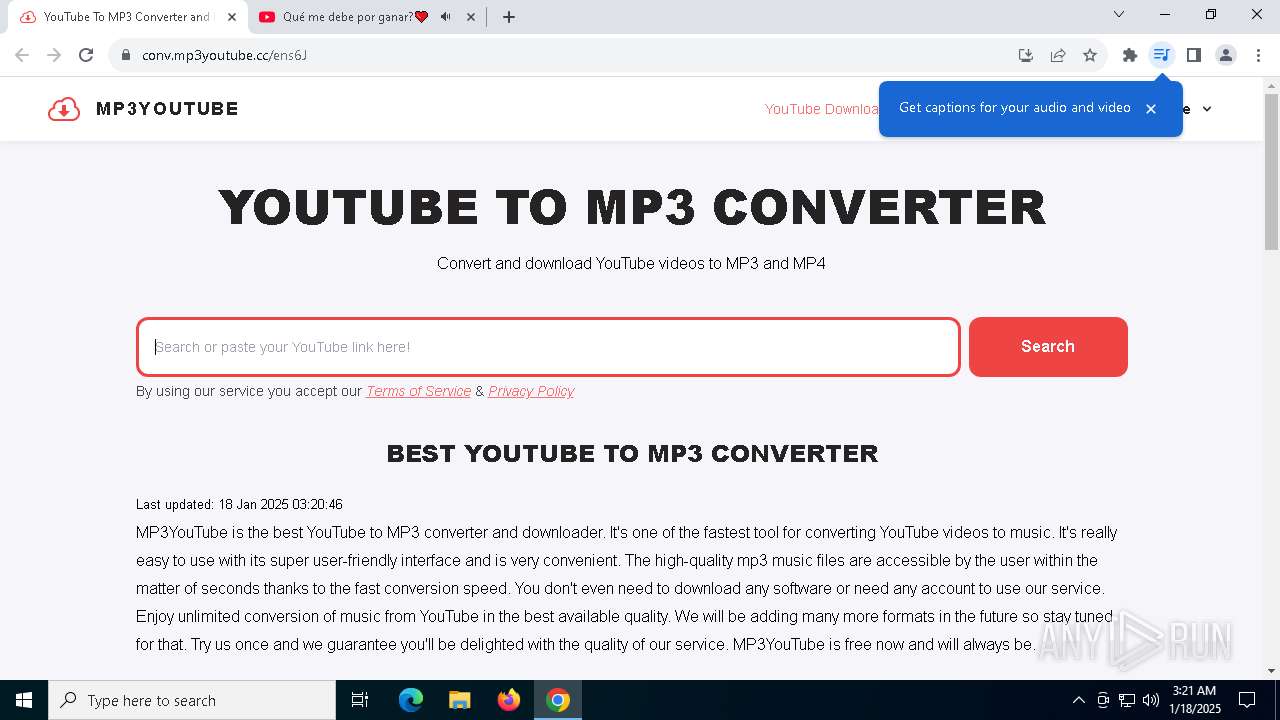Go forward to next page
This screenshot has height=720, width=1280.
coord(54,55)
